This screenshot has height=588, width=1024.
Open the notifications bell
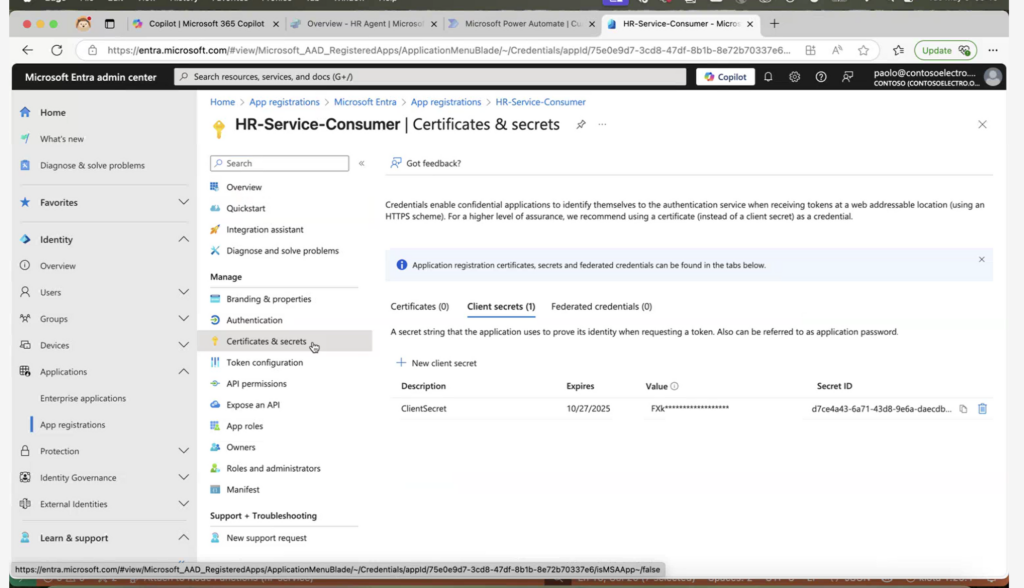(768, 77)
